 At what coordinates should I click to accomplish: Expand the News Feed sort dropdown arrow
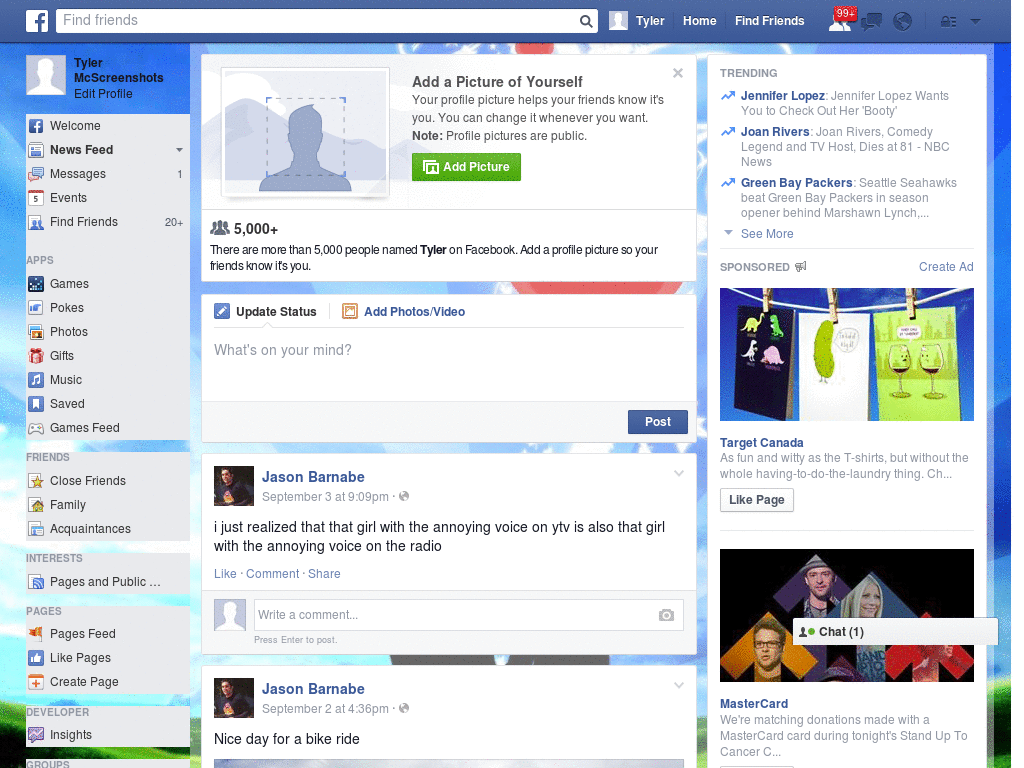click(x=179, y=150)
